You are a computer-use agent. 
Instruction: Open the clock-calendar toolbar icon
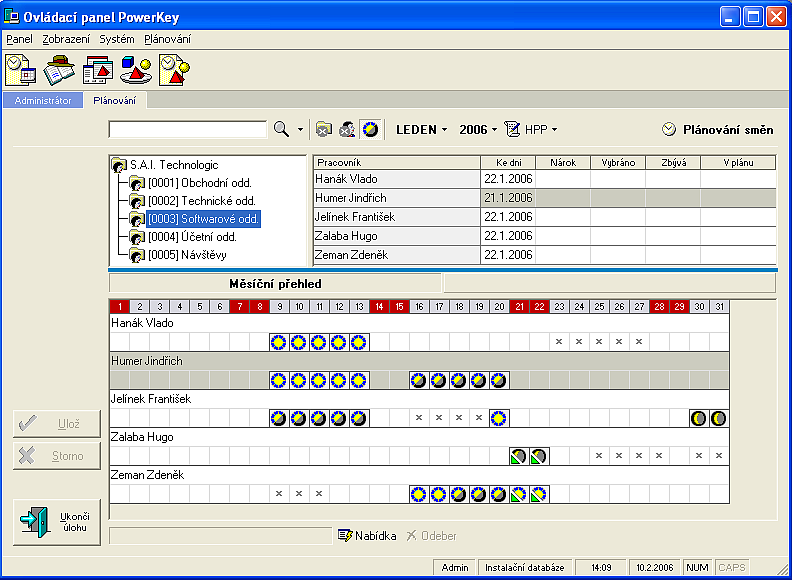(20, 69)
